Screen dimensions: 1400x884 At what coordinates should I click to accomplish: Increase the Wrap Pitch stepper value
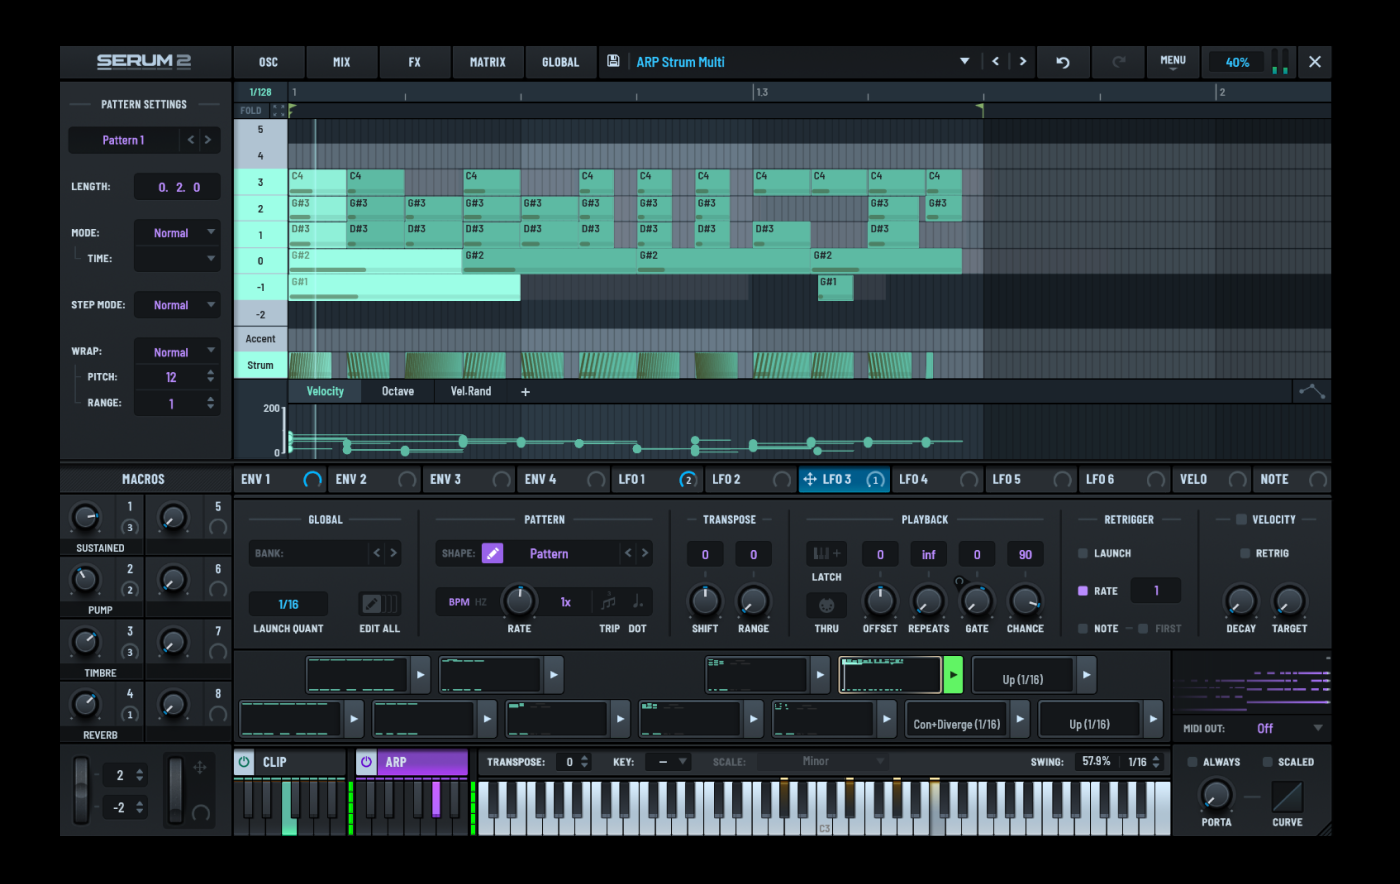210,373
